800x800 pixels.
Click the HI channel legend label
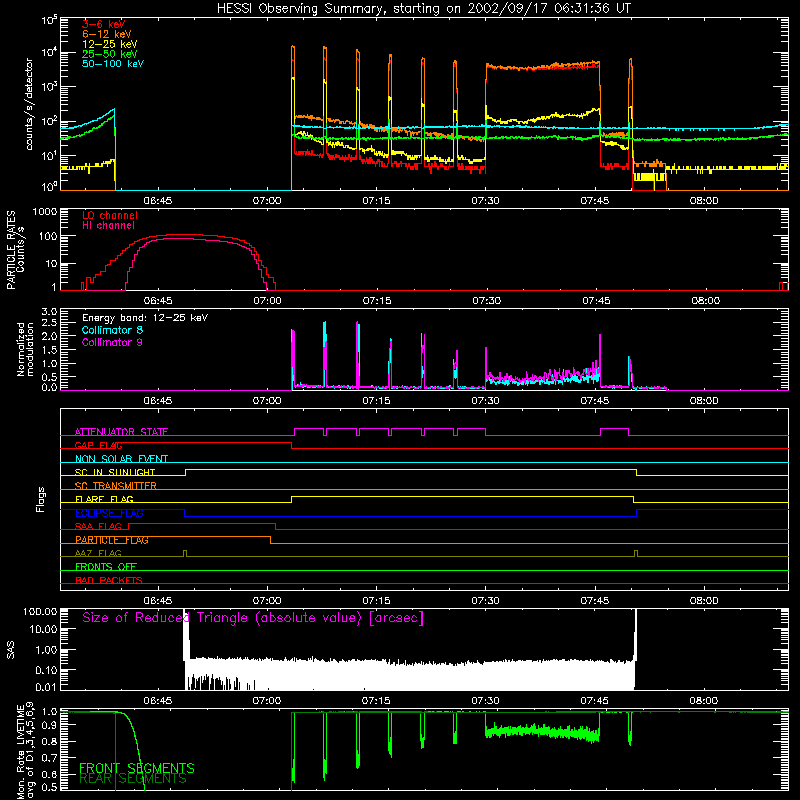(x=109, y=226)
